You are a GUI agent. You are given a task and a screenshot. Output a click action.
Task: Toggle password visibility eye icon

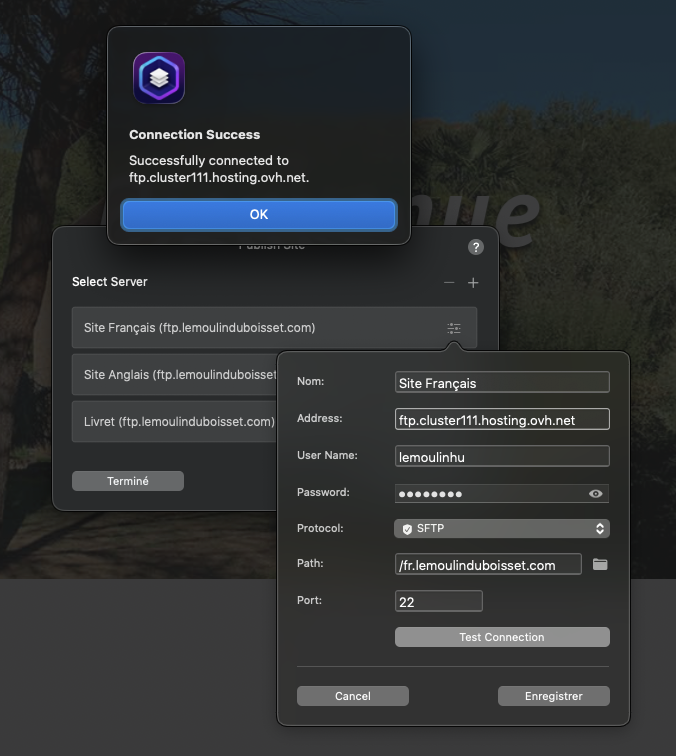(596, 493)
